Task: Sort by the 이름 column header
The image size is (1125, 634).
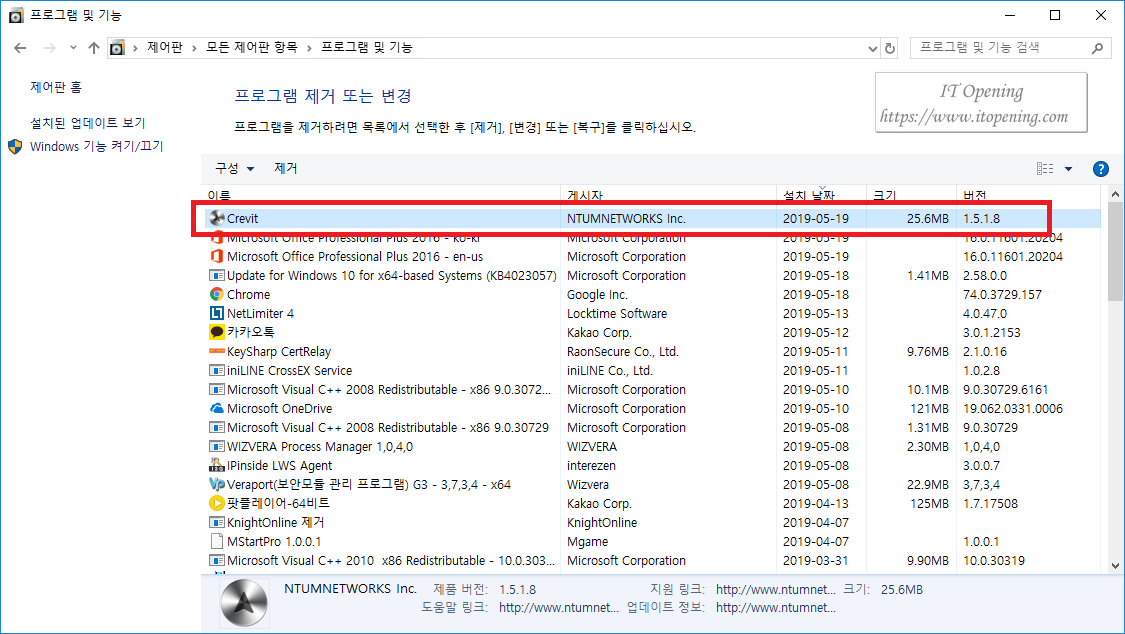Action: [219, 195]
